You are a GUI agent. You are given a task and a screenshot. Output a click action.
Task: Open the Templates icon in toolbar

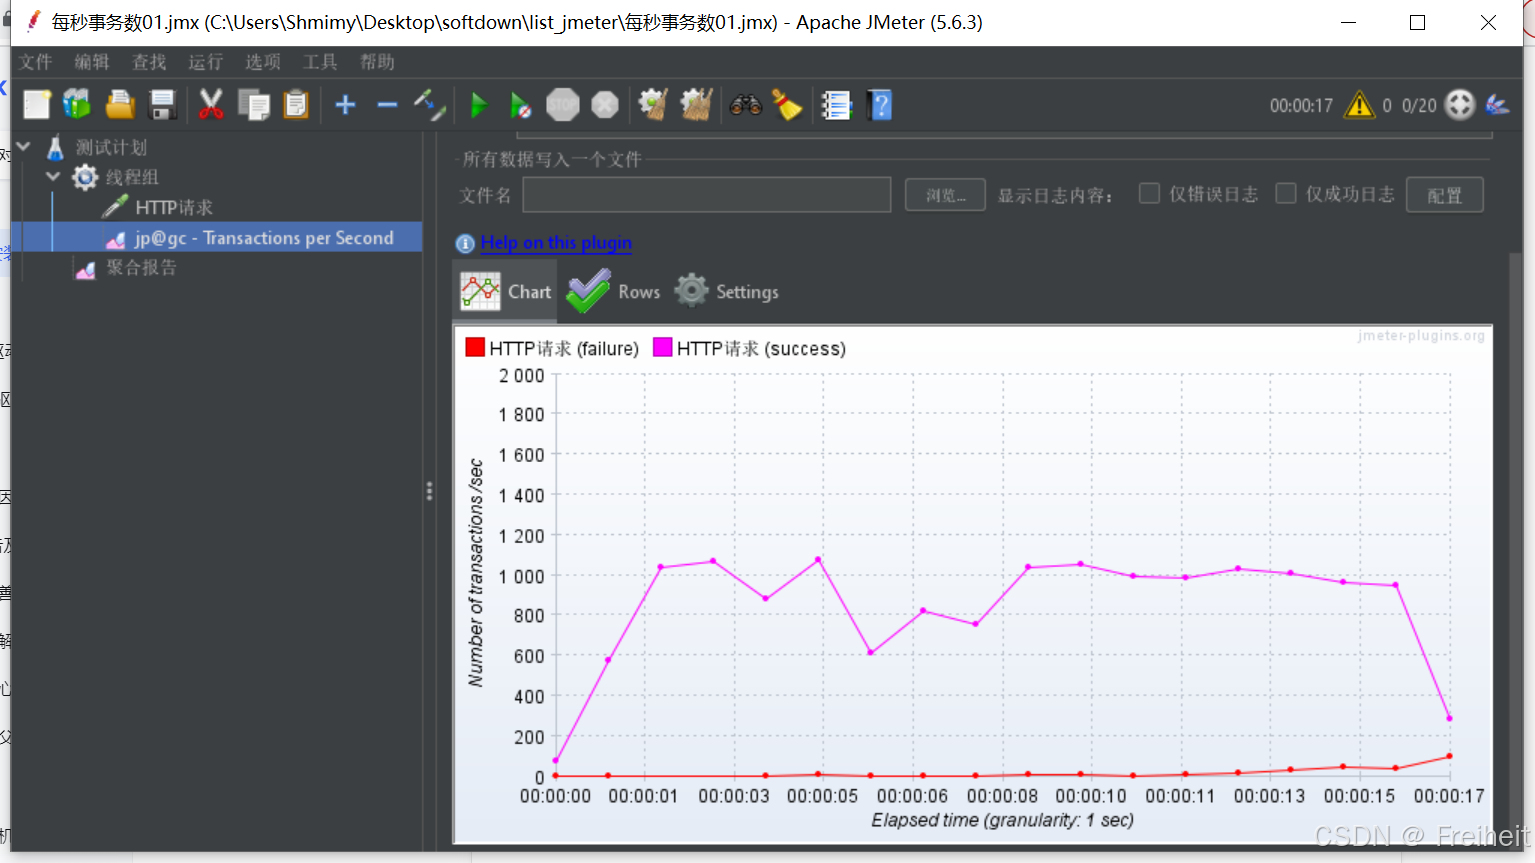tap(77, 104)
